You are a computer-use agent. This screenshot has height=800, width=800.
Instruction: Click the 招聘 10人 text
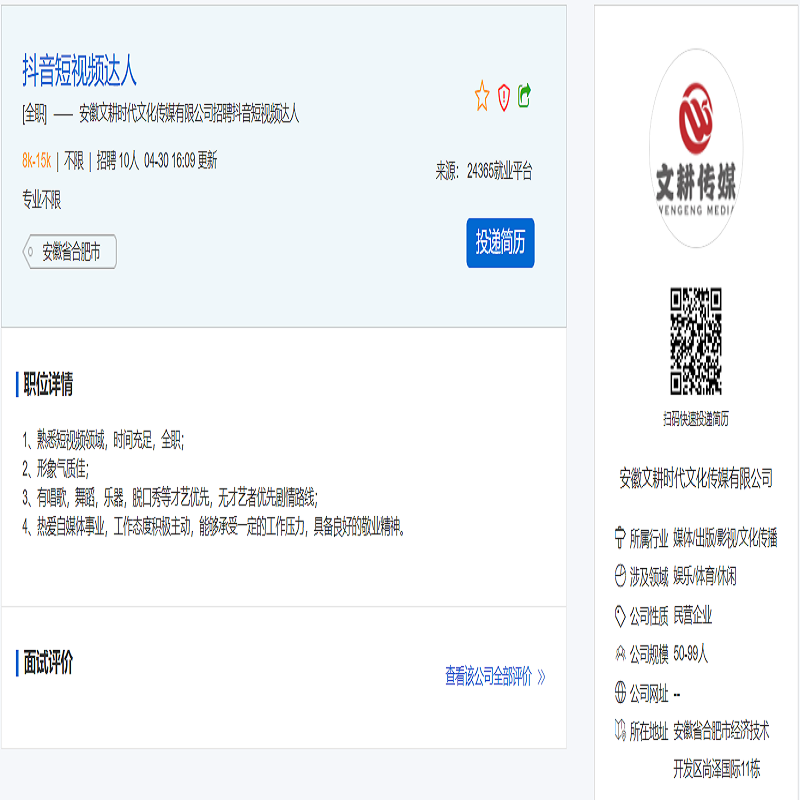click(x=117, y=161)
